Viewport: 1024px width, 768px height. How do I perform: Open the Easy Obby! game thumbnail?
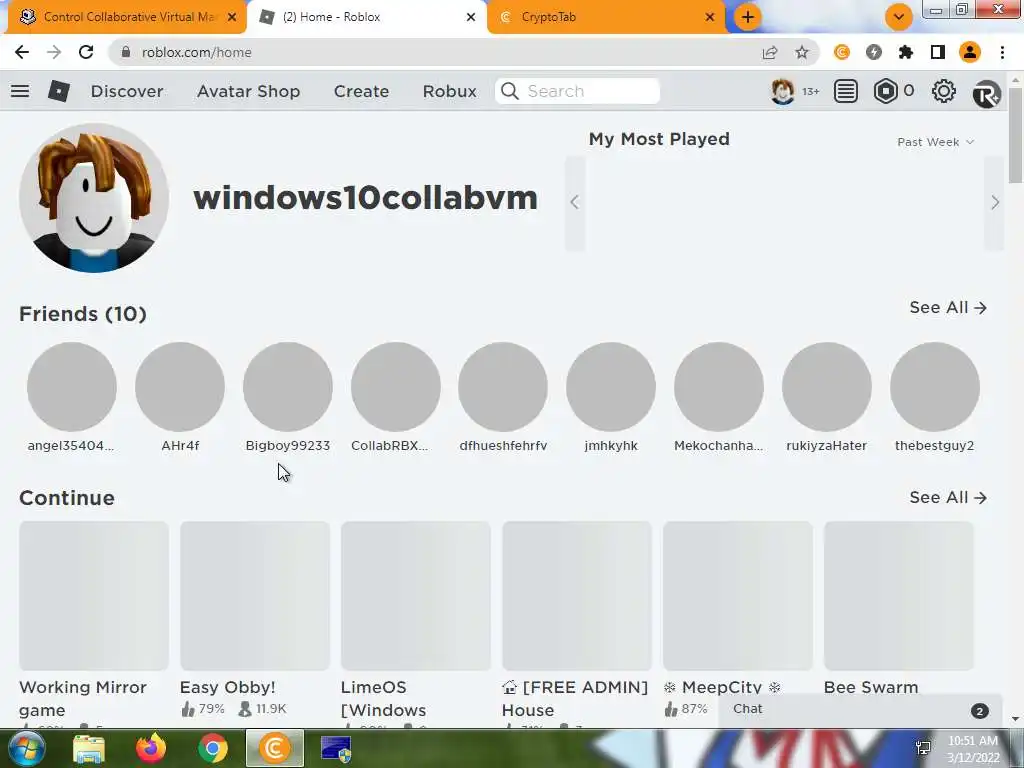pyautogui.click(x=255, y=596)
